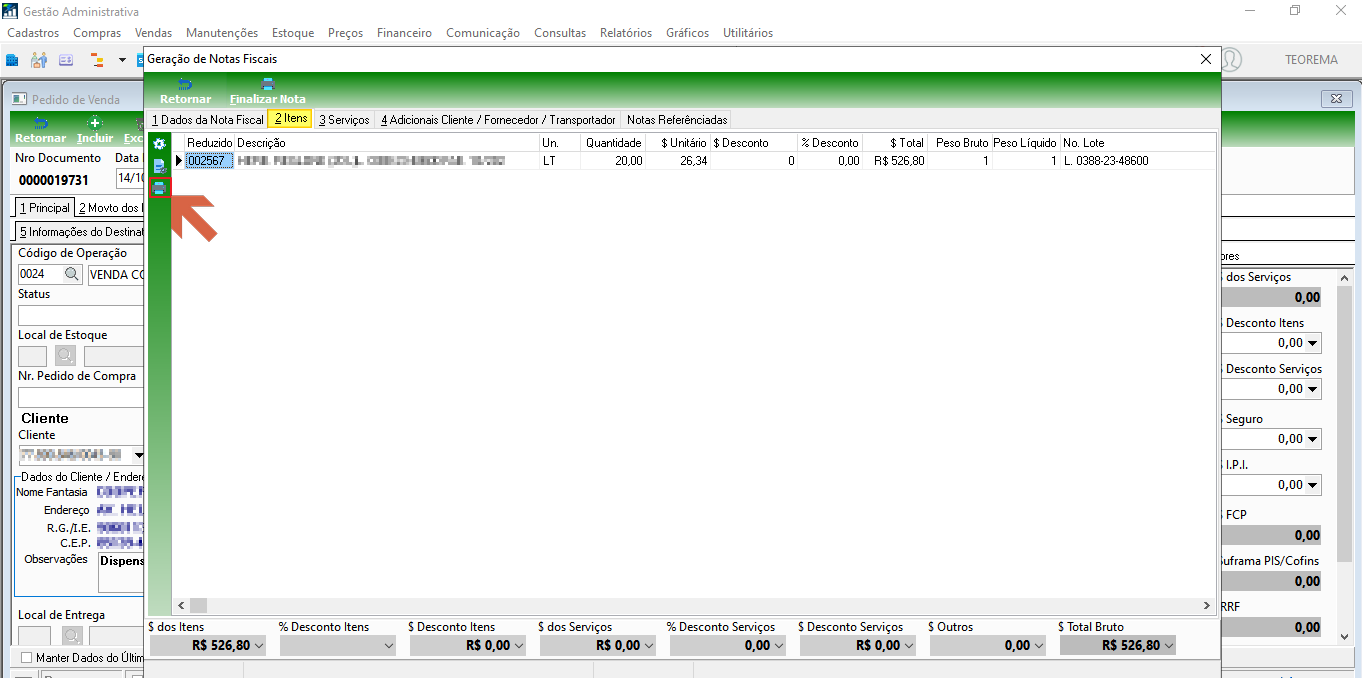Open the Cadastros menu
1362x678 pixels.
coord(33,33)
